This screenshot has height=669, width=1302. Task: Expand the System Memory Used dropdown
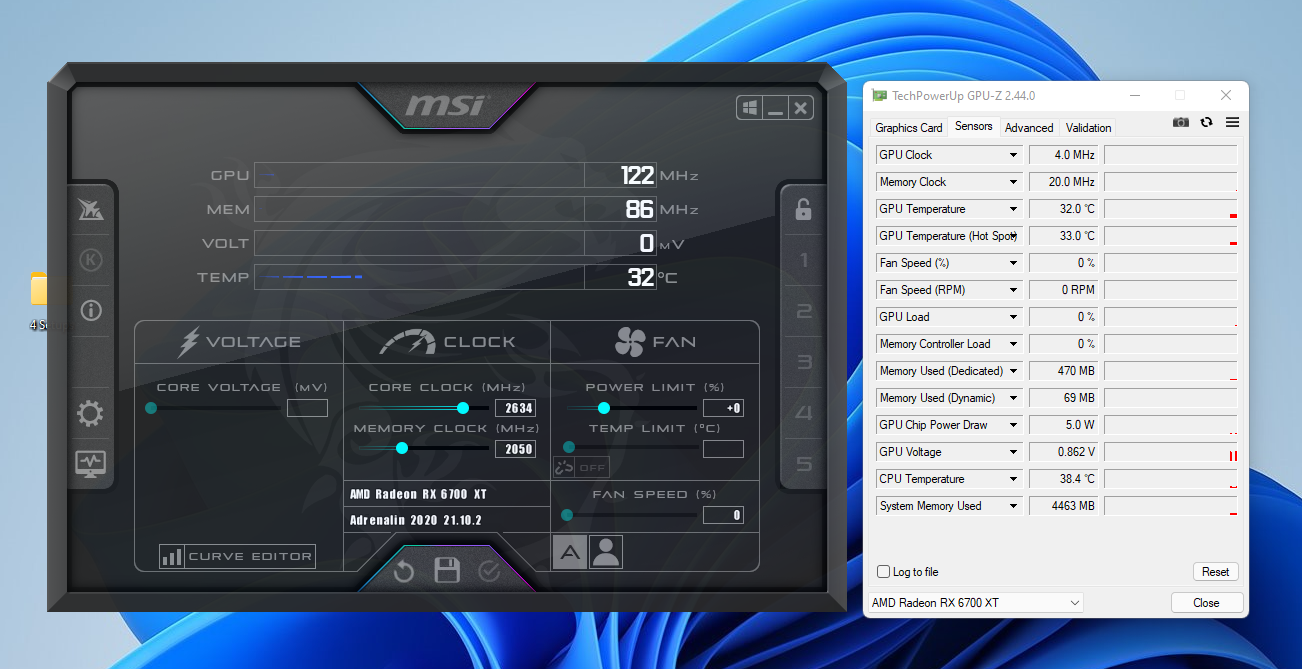1013,506
